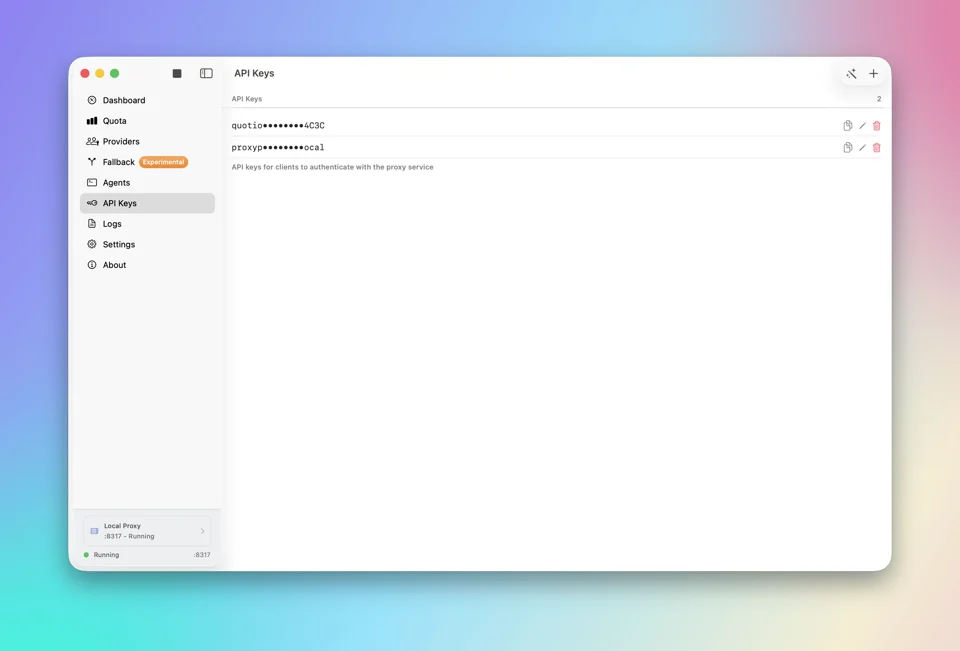
Task: Delete the proxyp key ending ocal
Action: click(877, 148)
